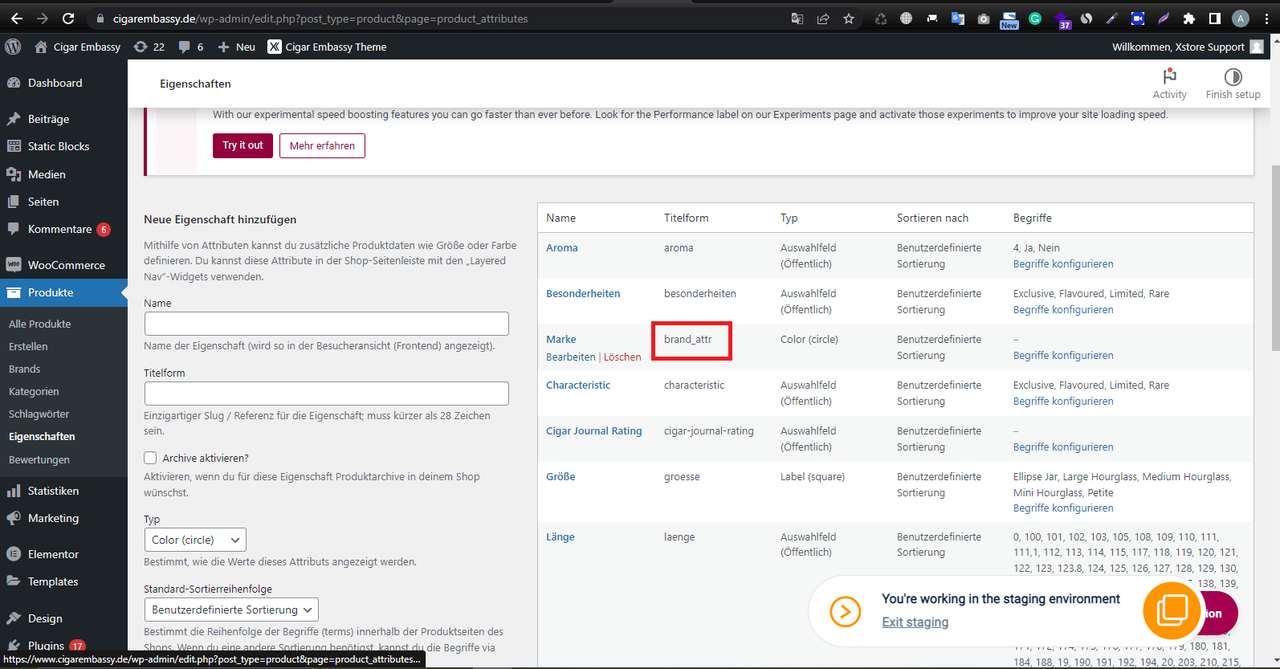Viewport: 1280px width, 669px height.
Task: Open the Grammarly extension icon
Action: pyautogui.click(x=1035, y=18)
